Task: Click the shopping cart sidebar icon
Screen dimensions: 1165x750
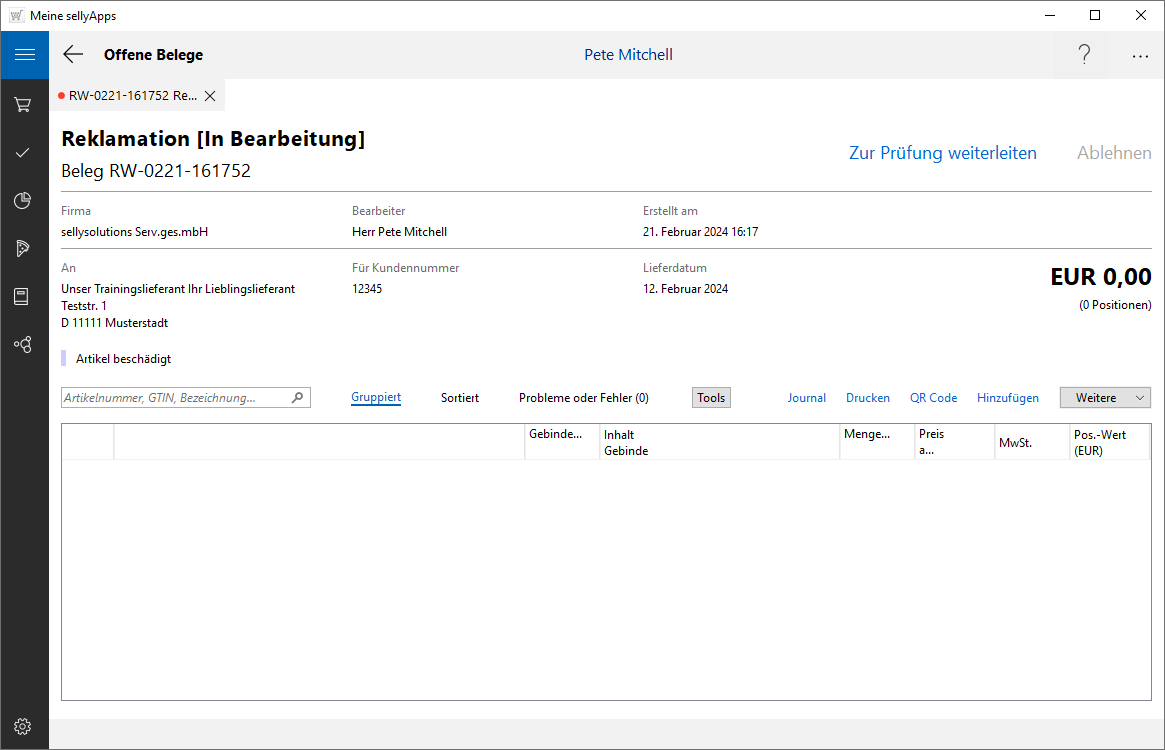Action: click(23, 104)
